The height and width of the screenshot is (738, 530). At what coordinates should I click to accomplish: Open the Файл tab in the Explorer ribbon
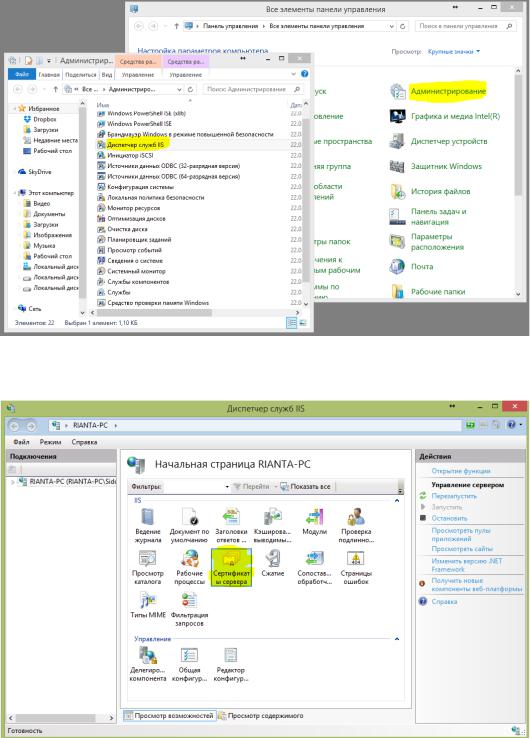coord(22,74)
